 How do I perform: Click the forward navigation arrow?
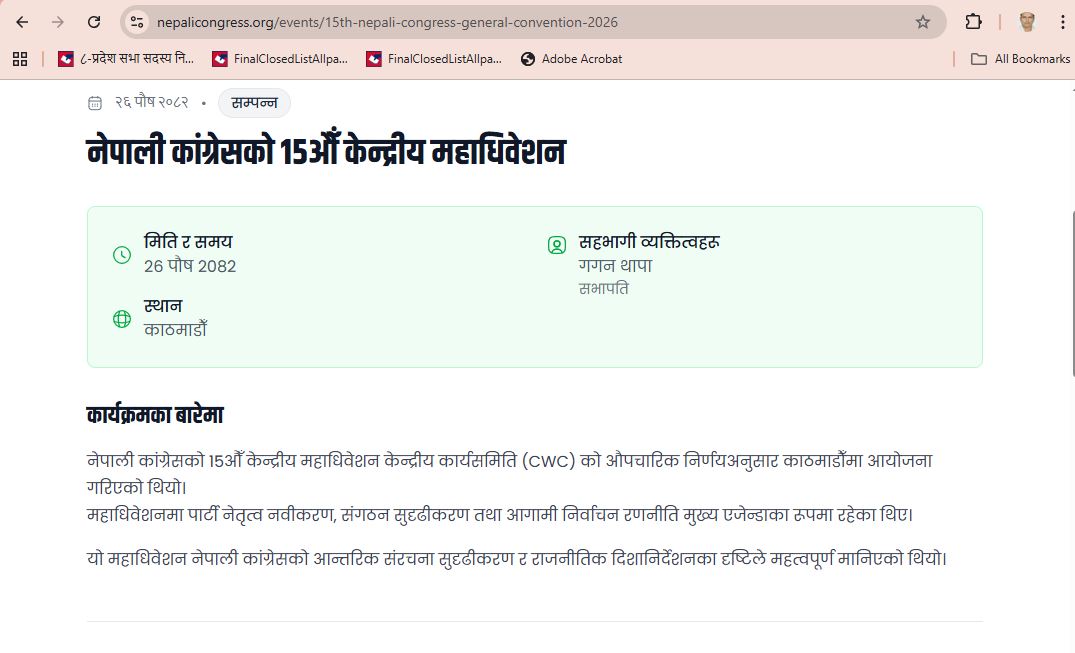[57, 21]
